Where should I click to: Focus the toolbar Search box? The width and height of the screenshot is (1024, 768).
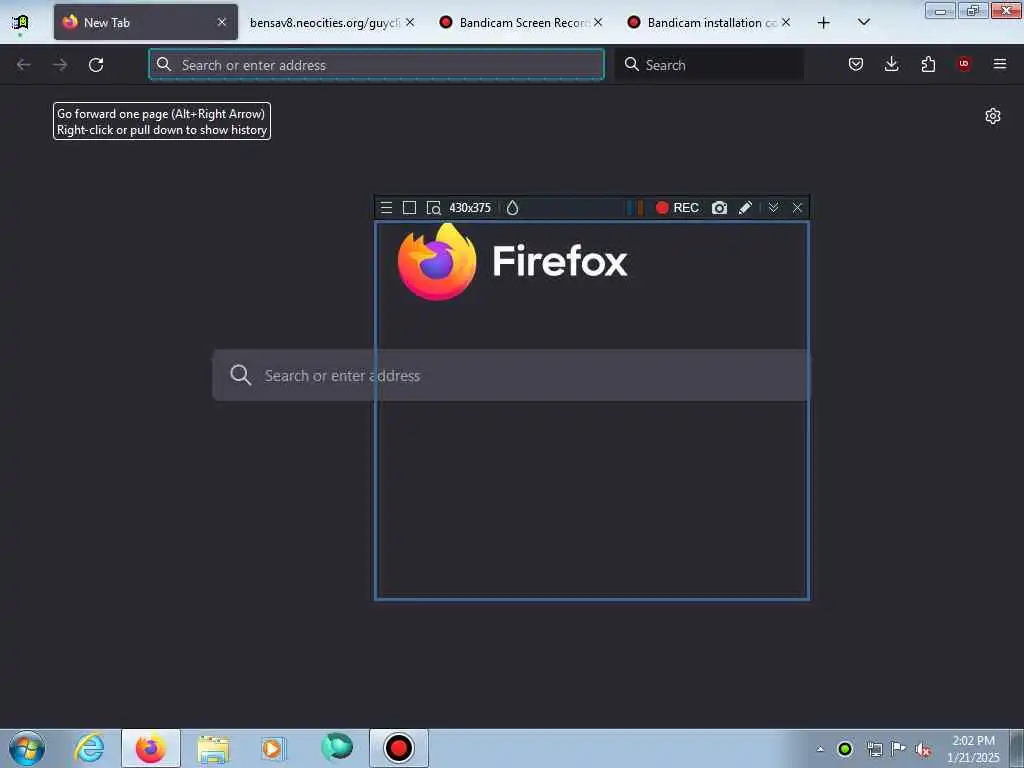pos(709,65)
